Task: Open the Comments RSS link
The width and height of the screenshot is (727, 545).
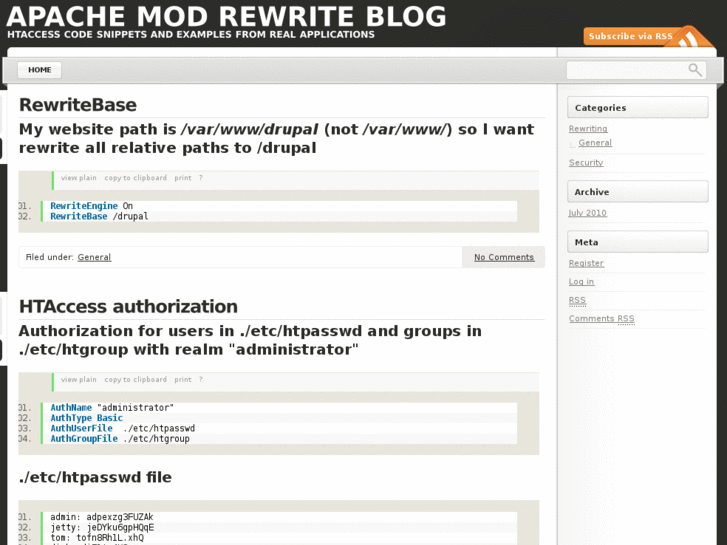Action: (x=601, y=319)
